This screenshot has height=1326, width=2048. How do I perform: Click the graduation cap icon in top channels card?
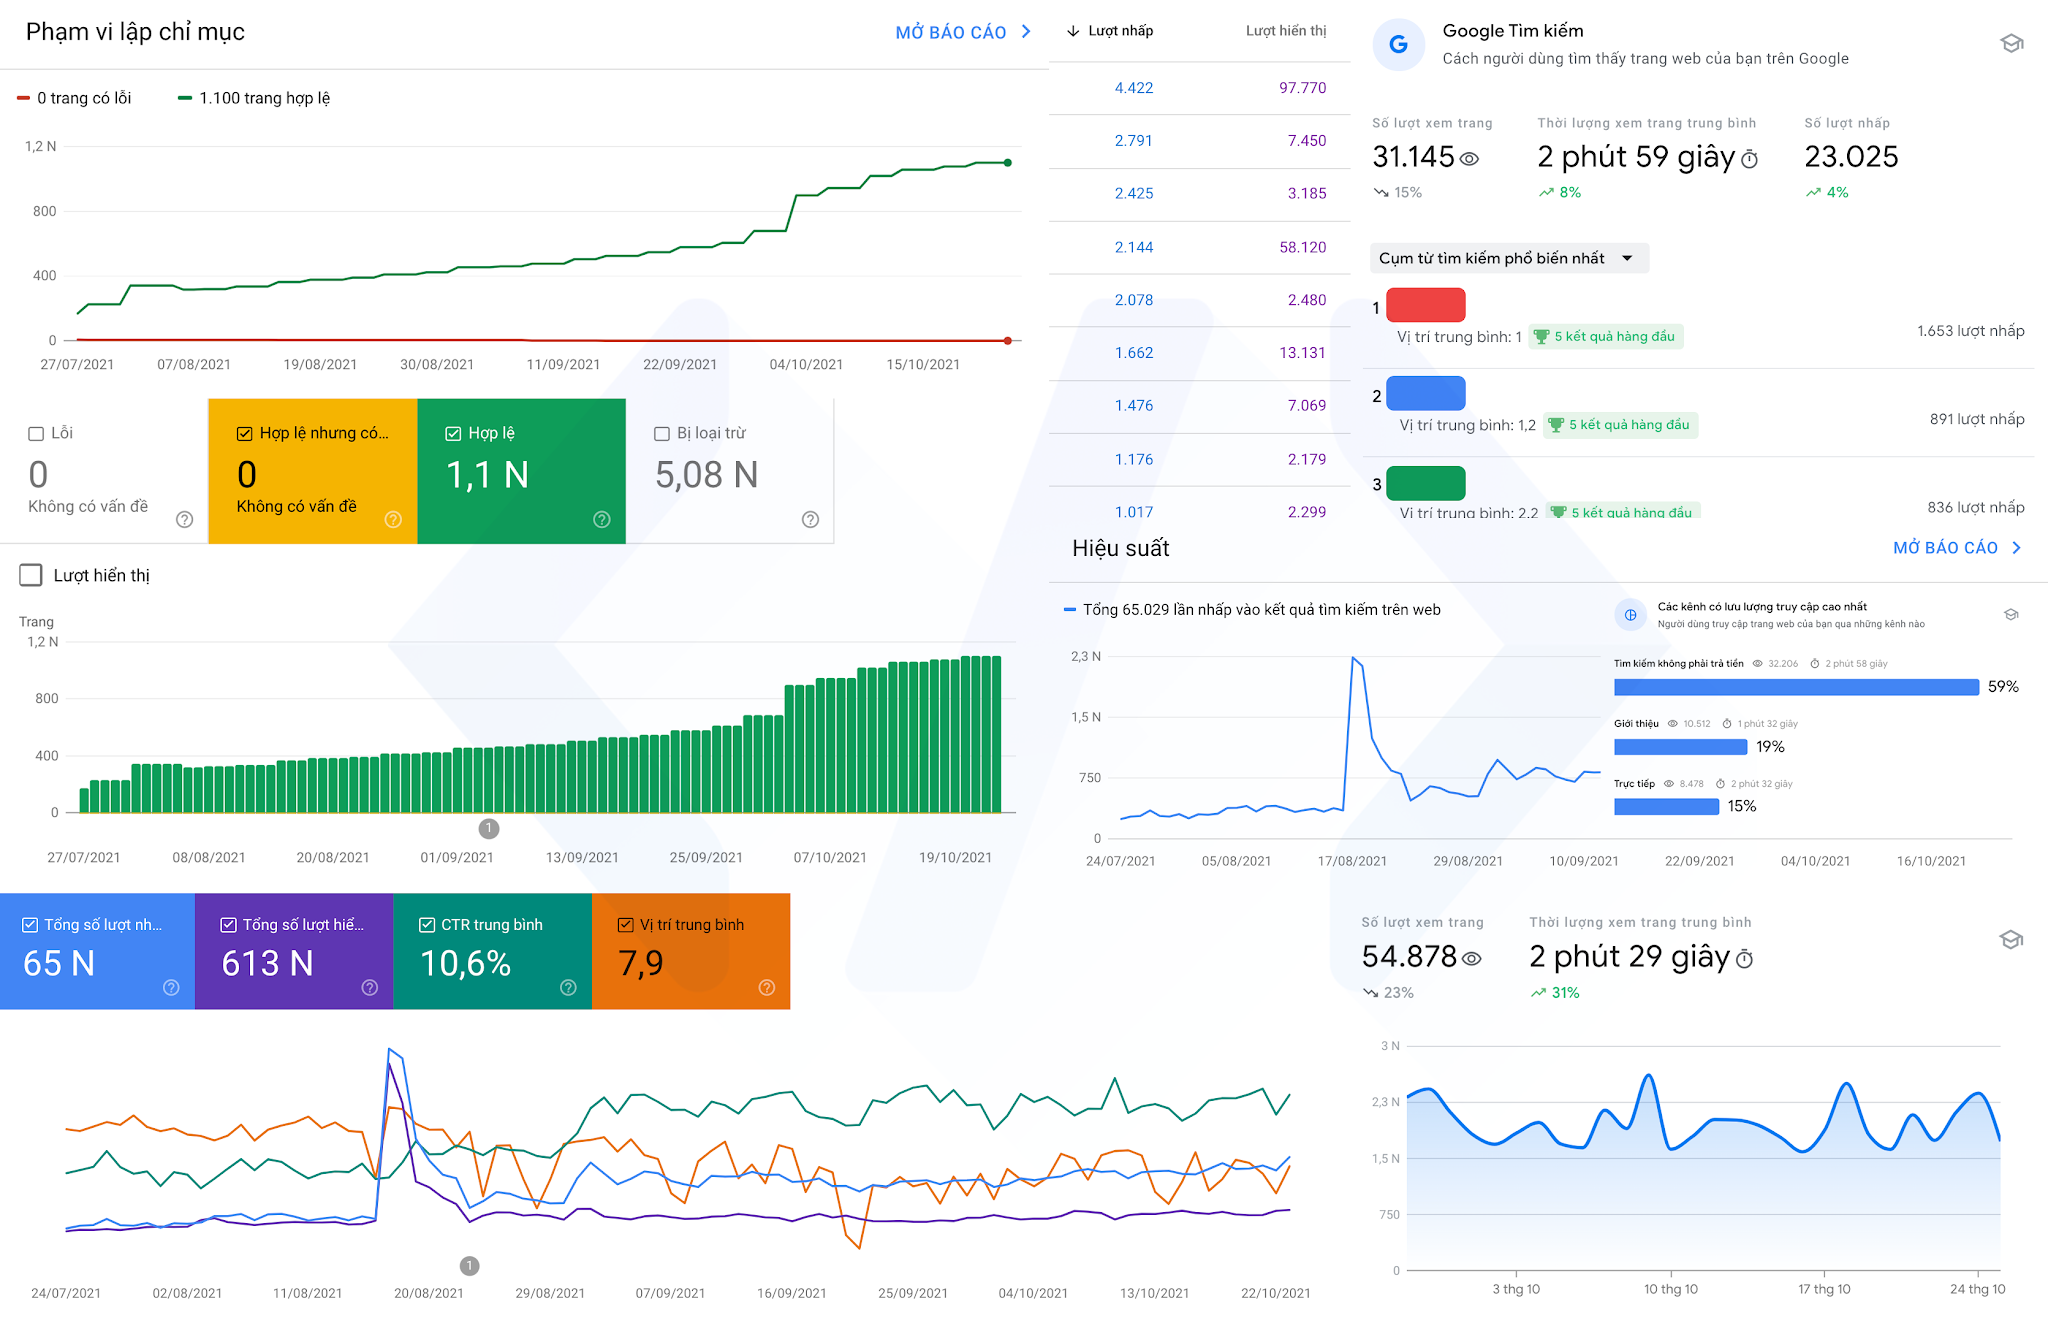(x=2011, y=614)
